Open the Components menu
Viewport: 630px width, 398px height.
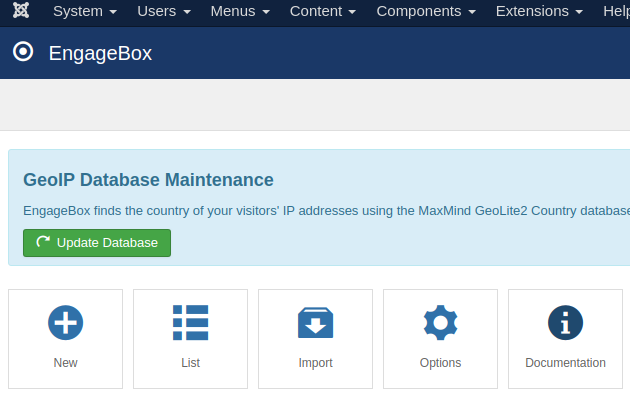(426, 11)
